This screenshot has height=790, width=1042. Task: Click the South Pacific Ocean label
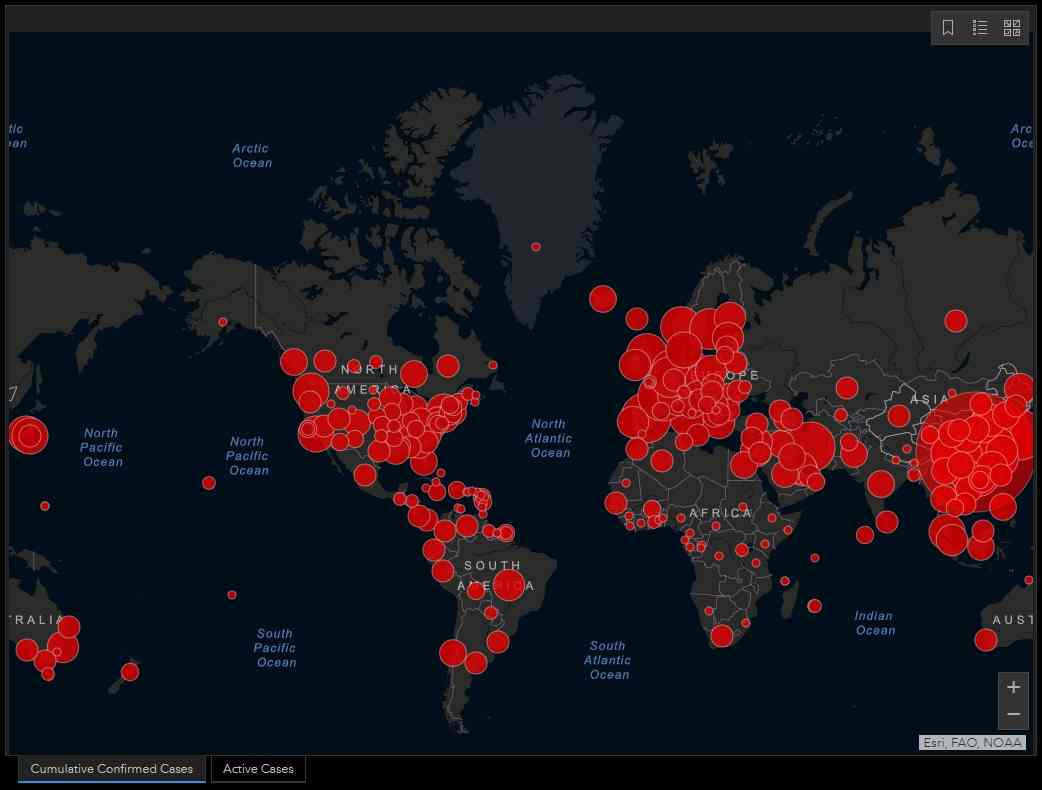tap(274, 647)
